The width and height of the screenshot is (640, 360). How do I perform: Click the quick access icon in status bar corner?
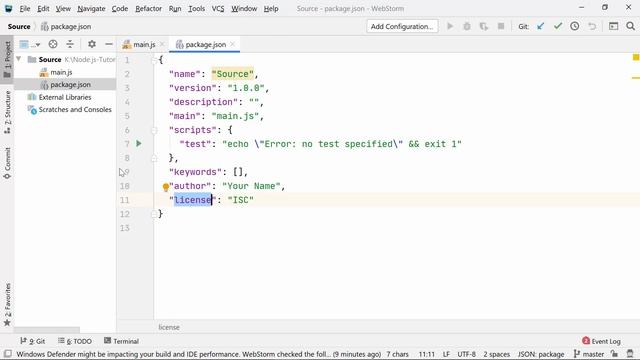[x=8, y=354]
